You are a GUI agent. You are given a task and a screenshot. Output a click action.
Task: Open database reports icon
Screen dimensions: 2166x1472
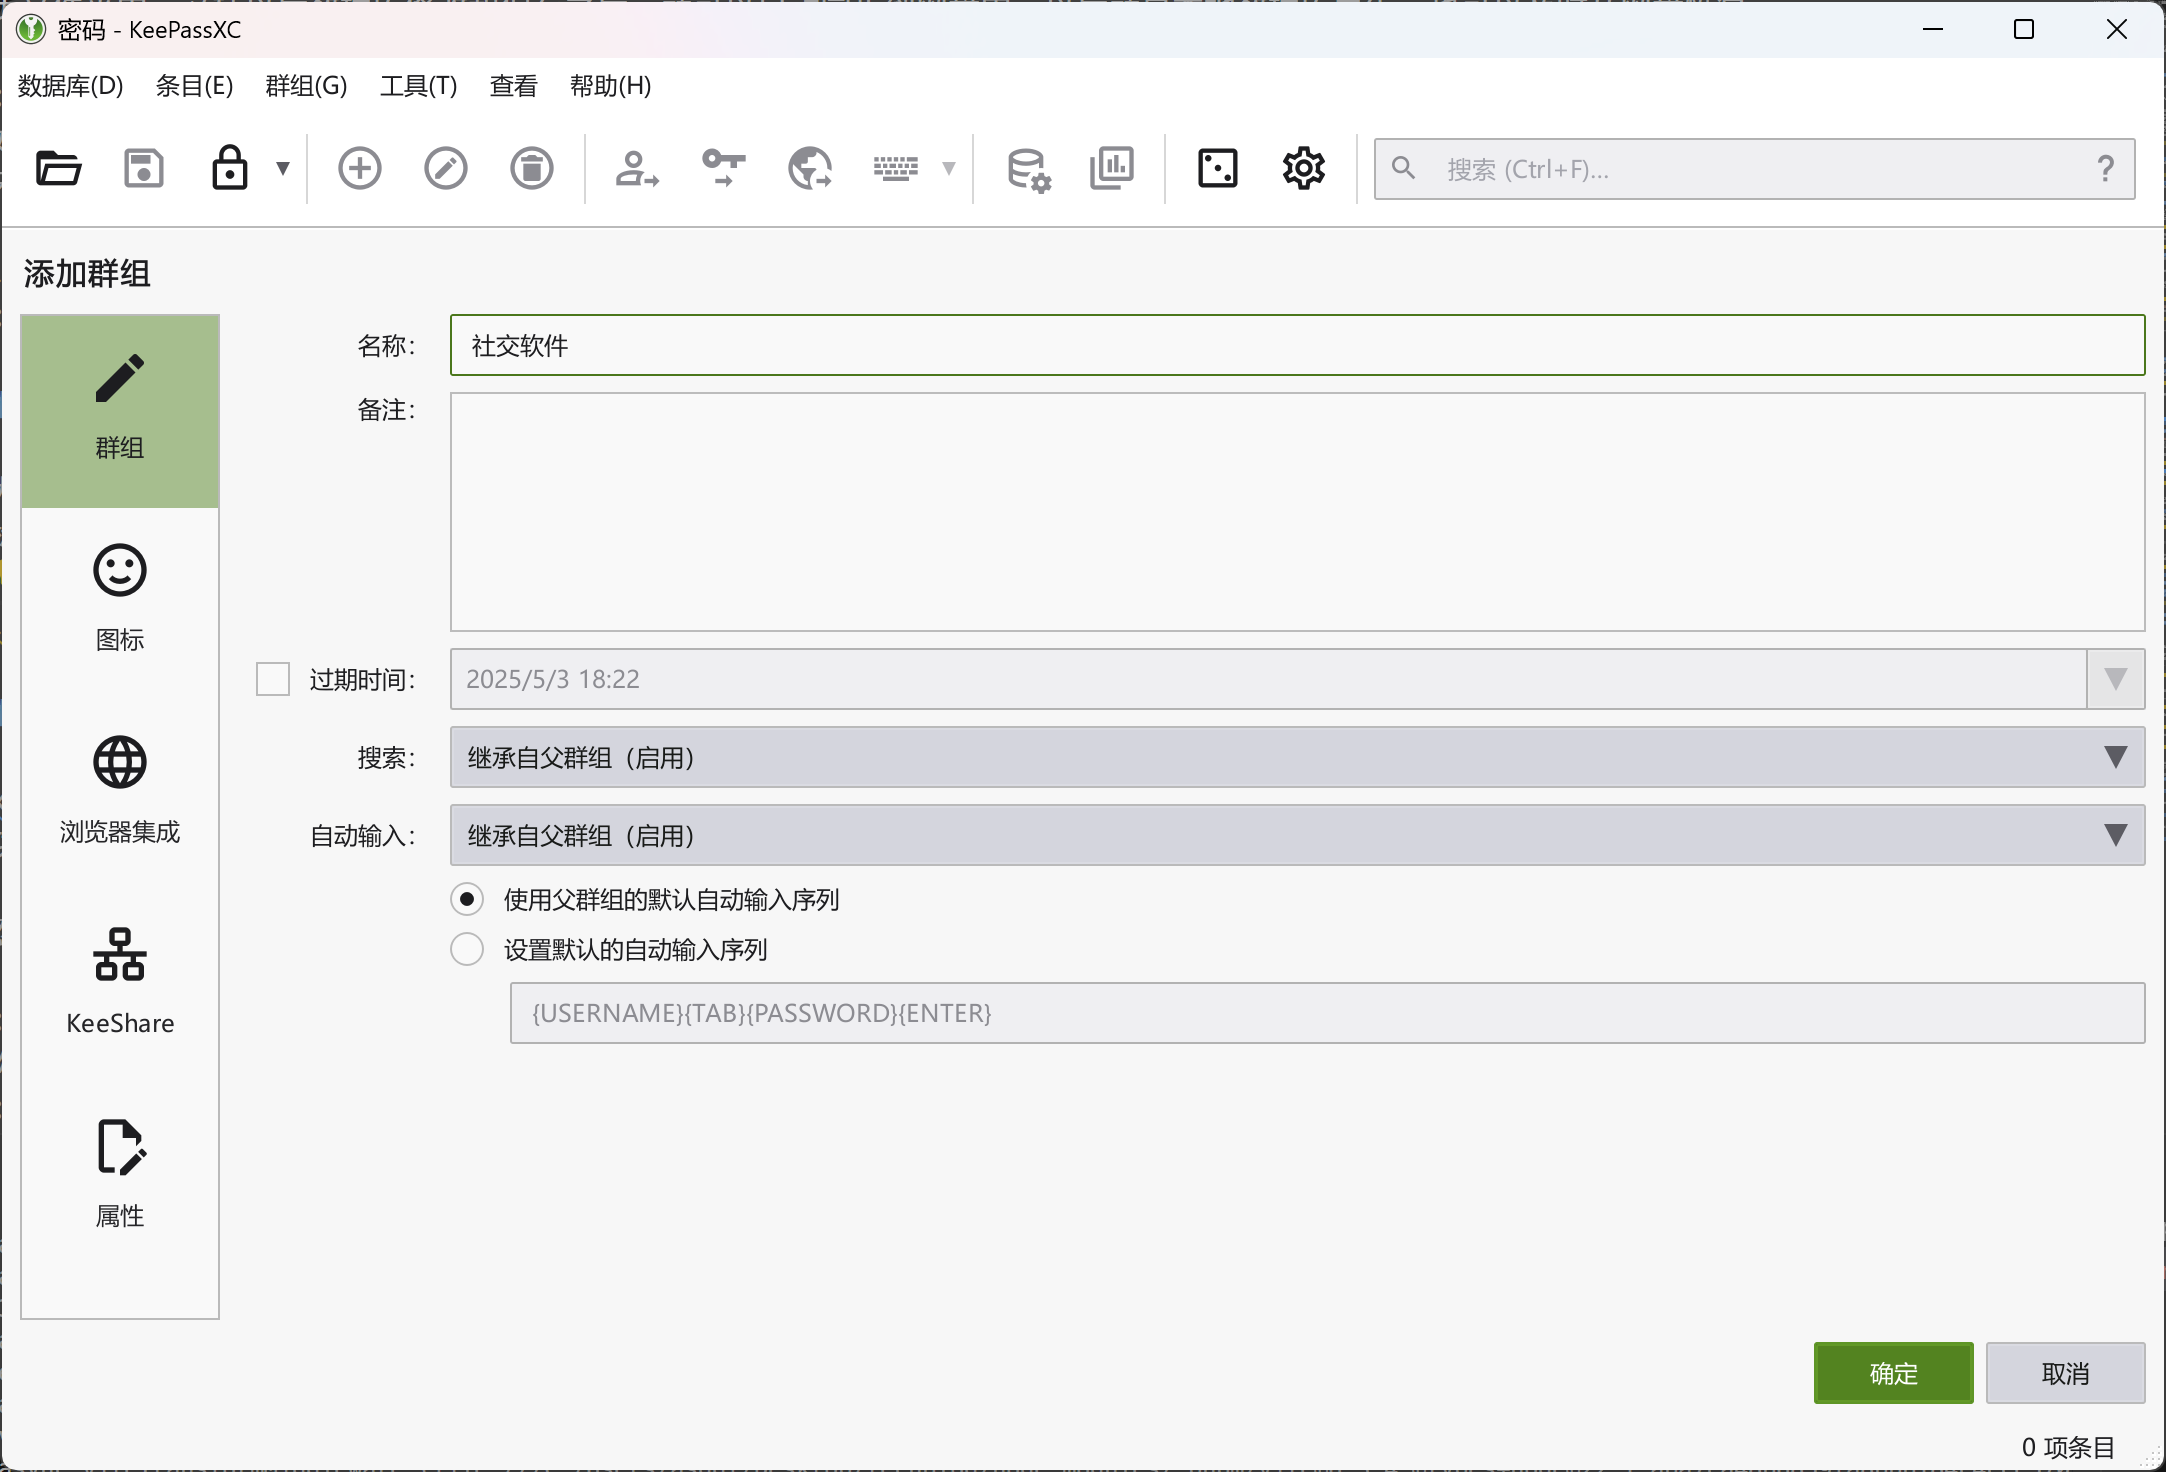[x=1112, y=168]
